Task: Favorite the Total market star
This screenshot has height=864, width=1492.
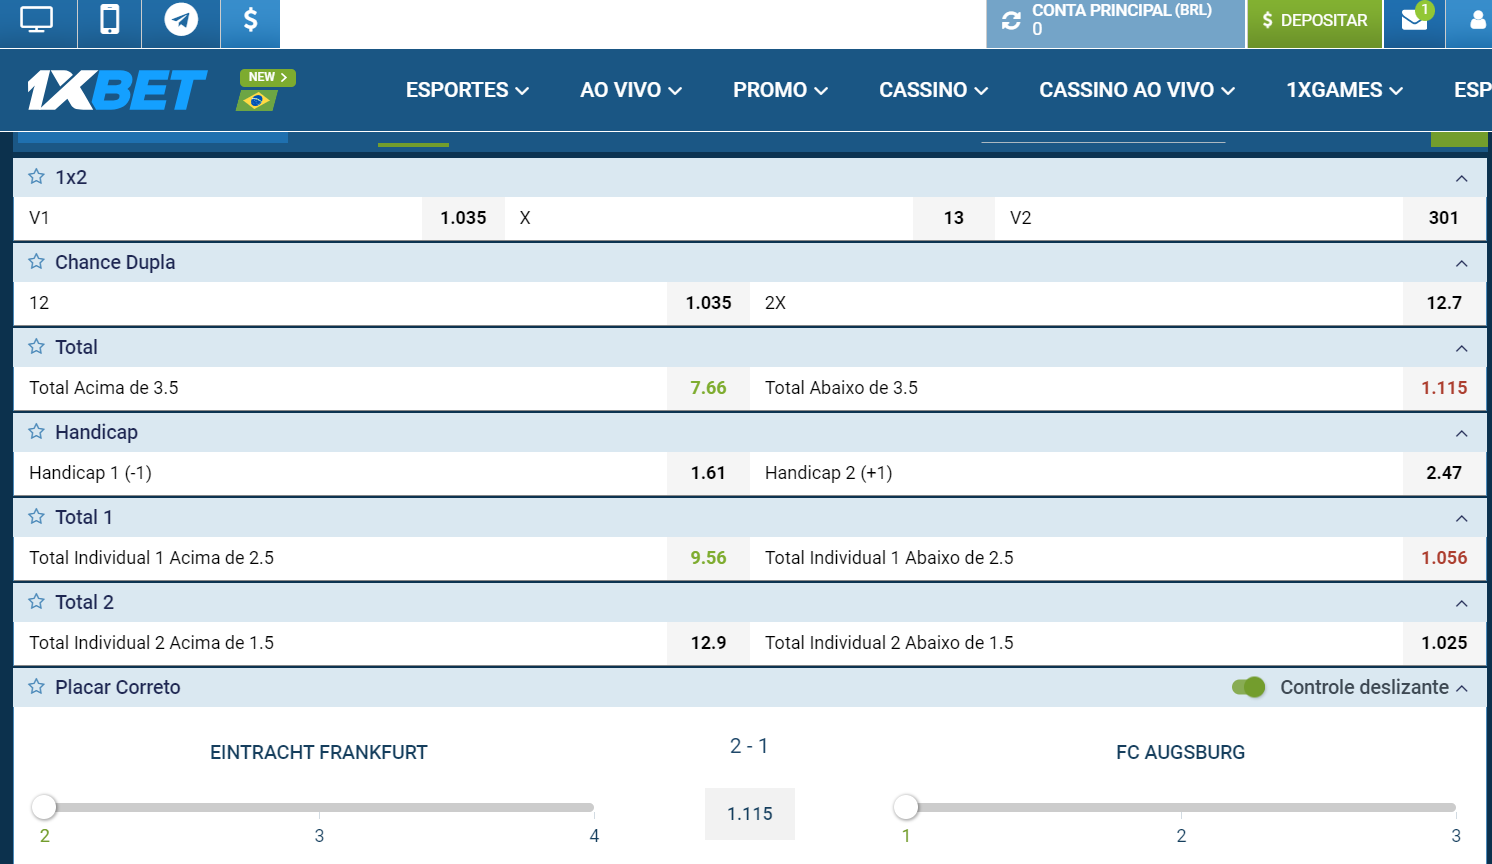Action: [x=37, y=347]
